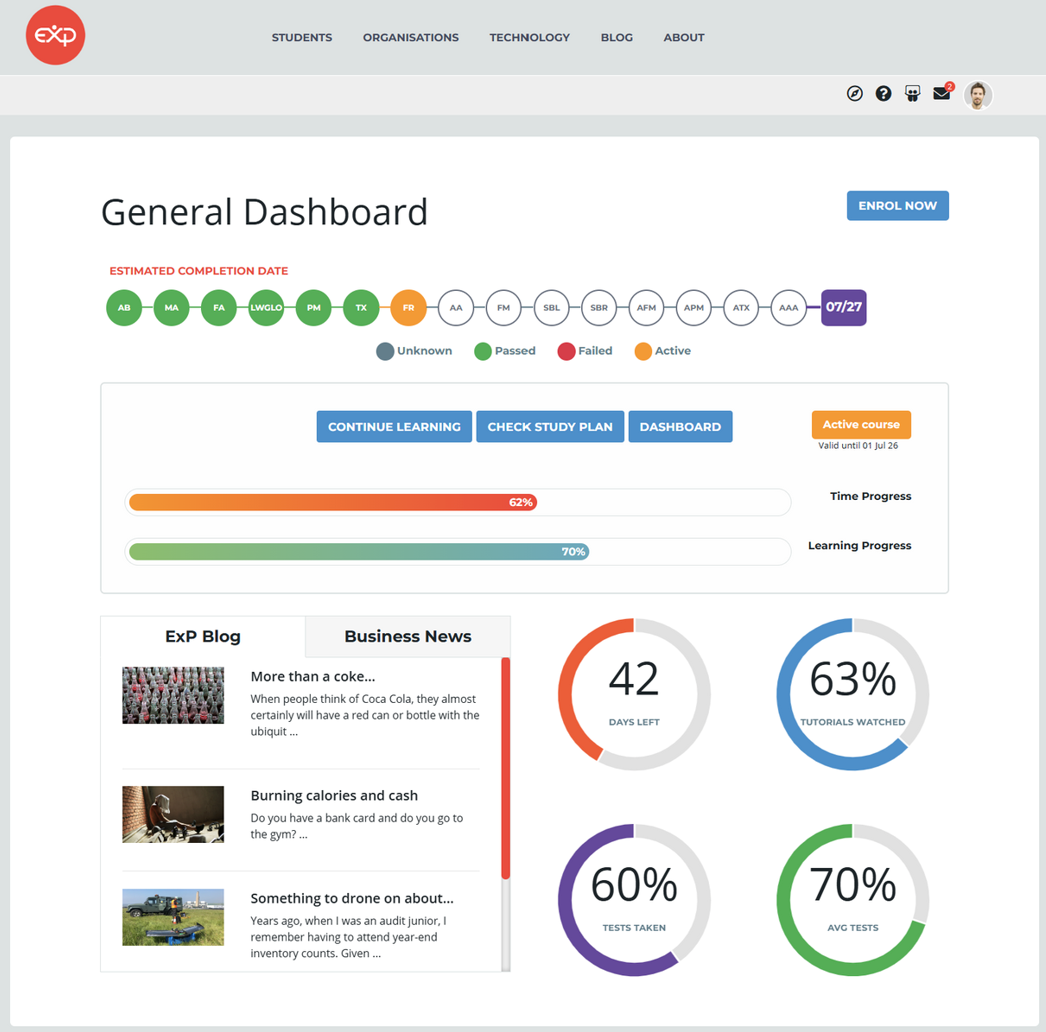Viewport: 1046px width, 1032px height.
Task: Select the AAA course node
Action: (x=788, y=308)
